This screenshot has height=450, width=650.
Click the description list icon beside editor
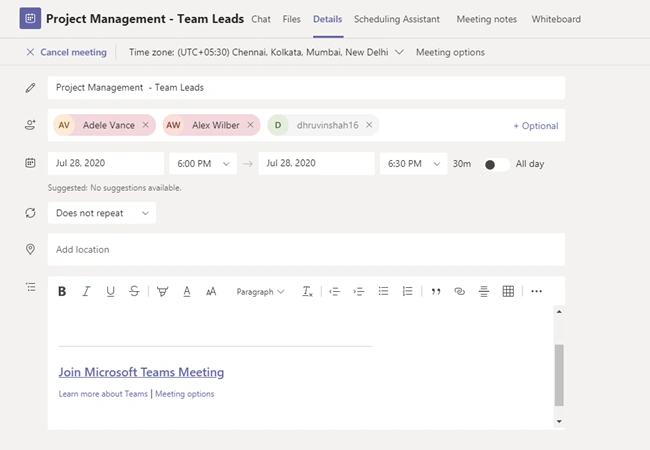31,287
